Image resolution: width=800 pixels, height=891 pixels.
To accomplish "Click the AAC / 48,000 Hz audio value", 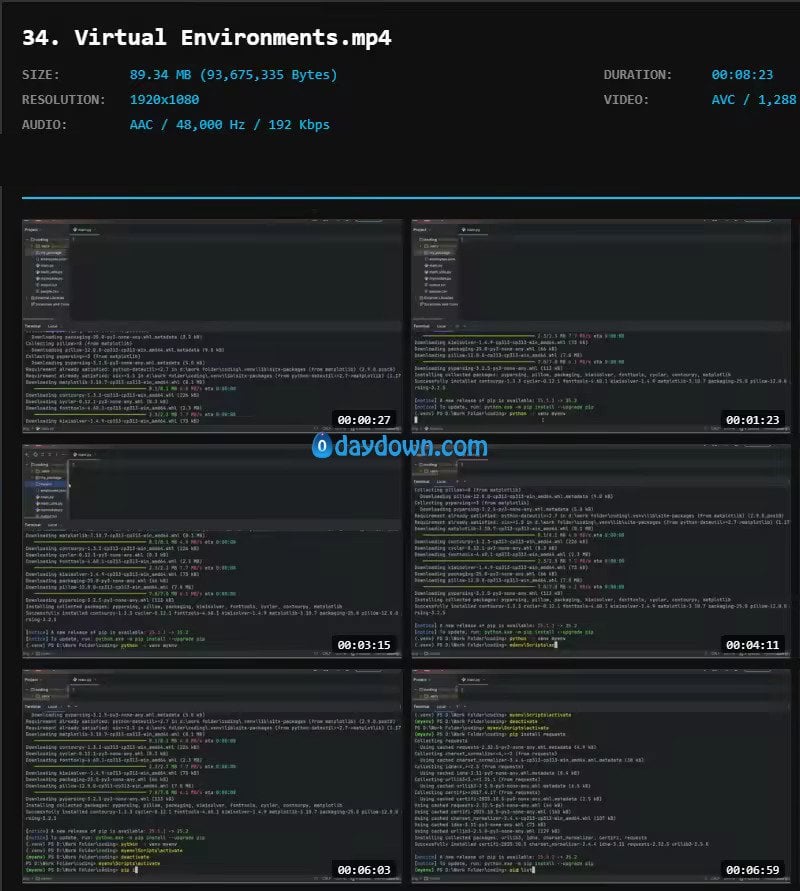I will tap(229, 125).
